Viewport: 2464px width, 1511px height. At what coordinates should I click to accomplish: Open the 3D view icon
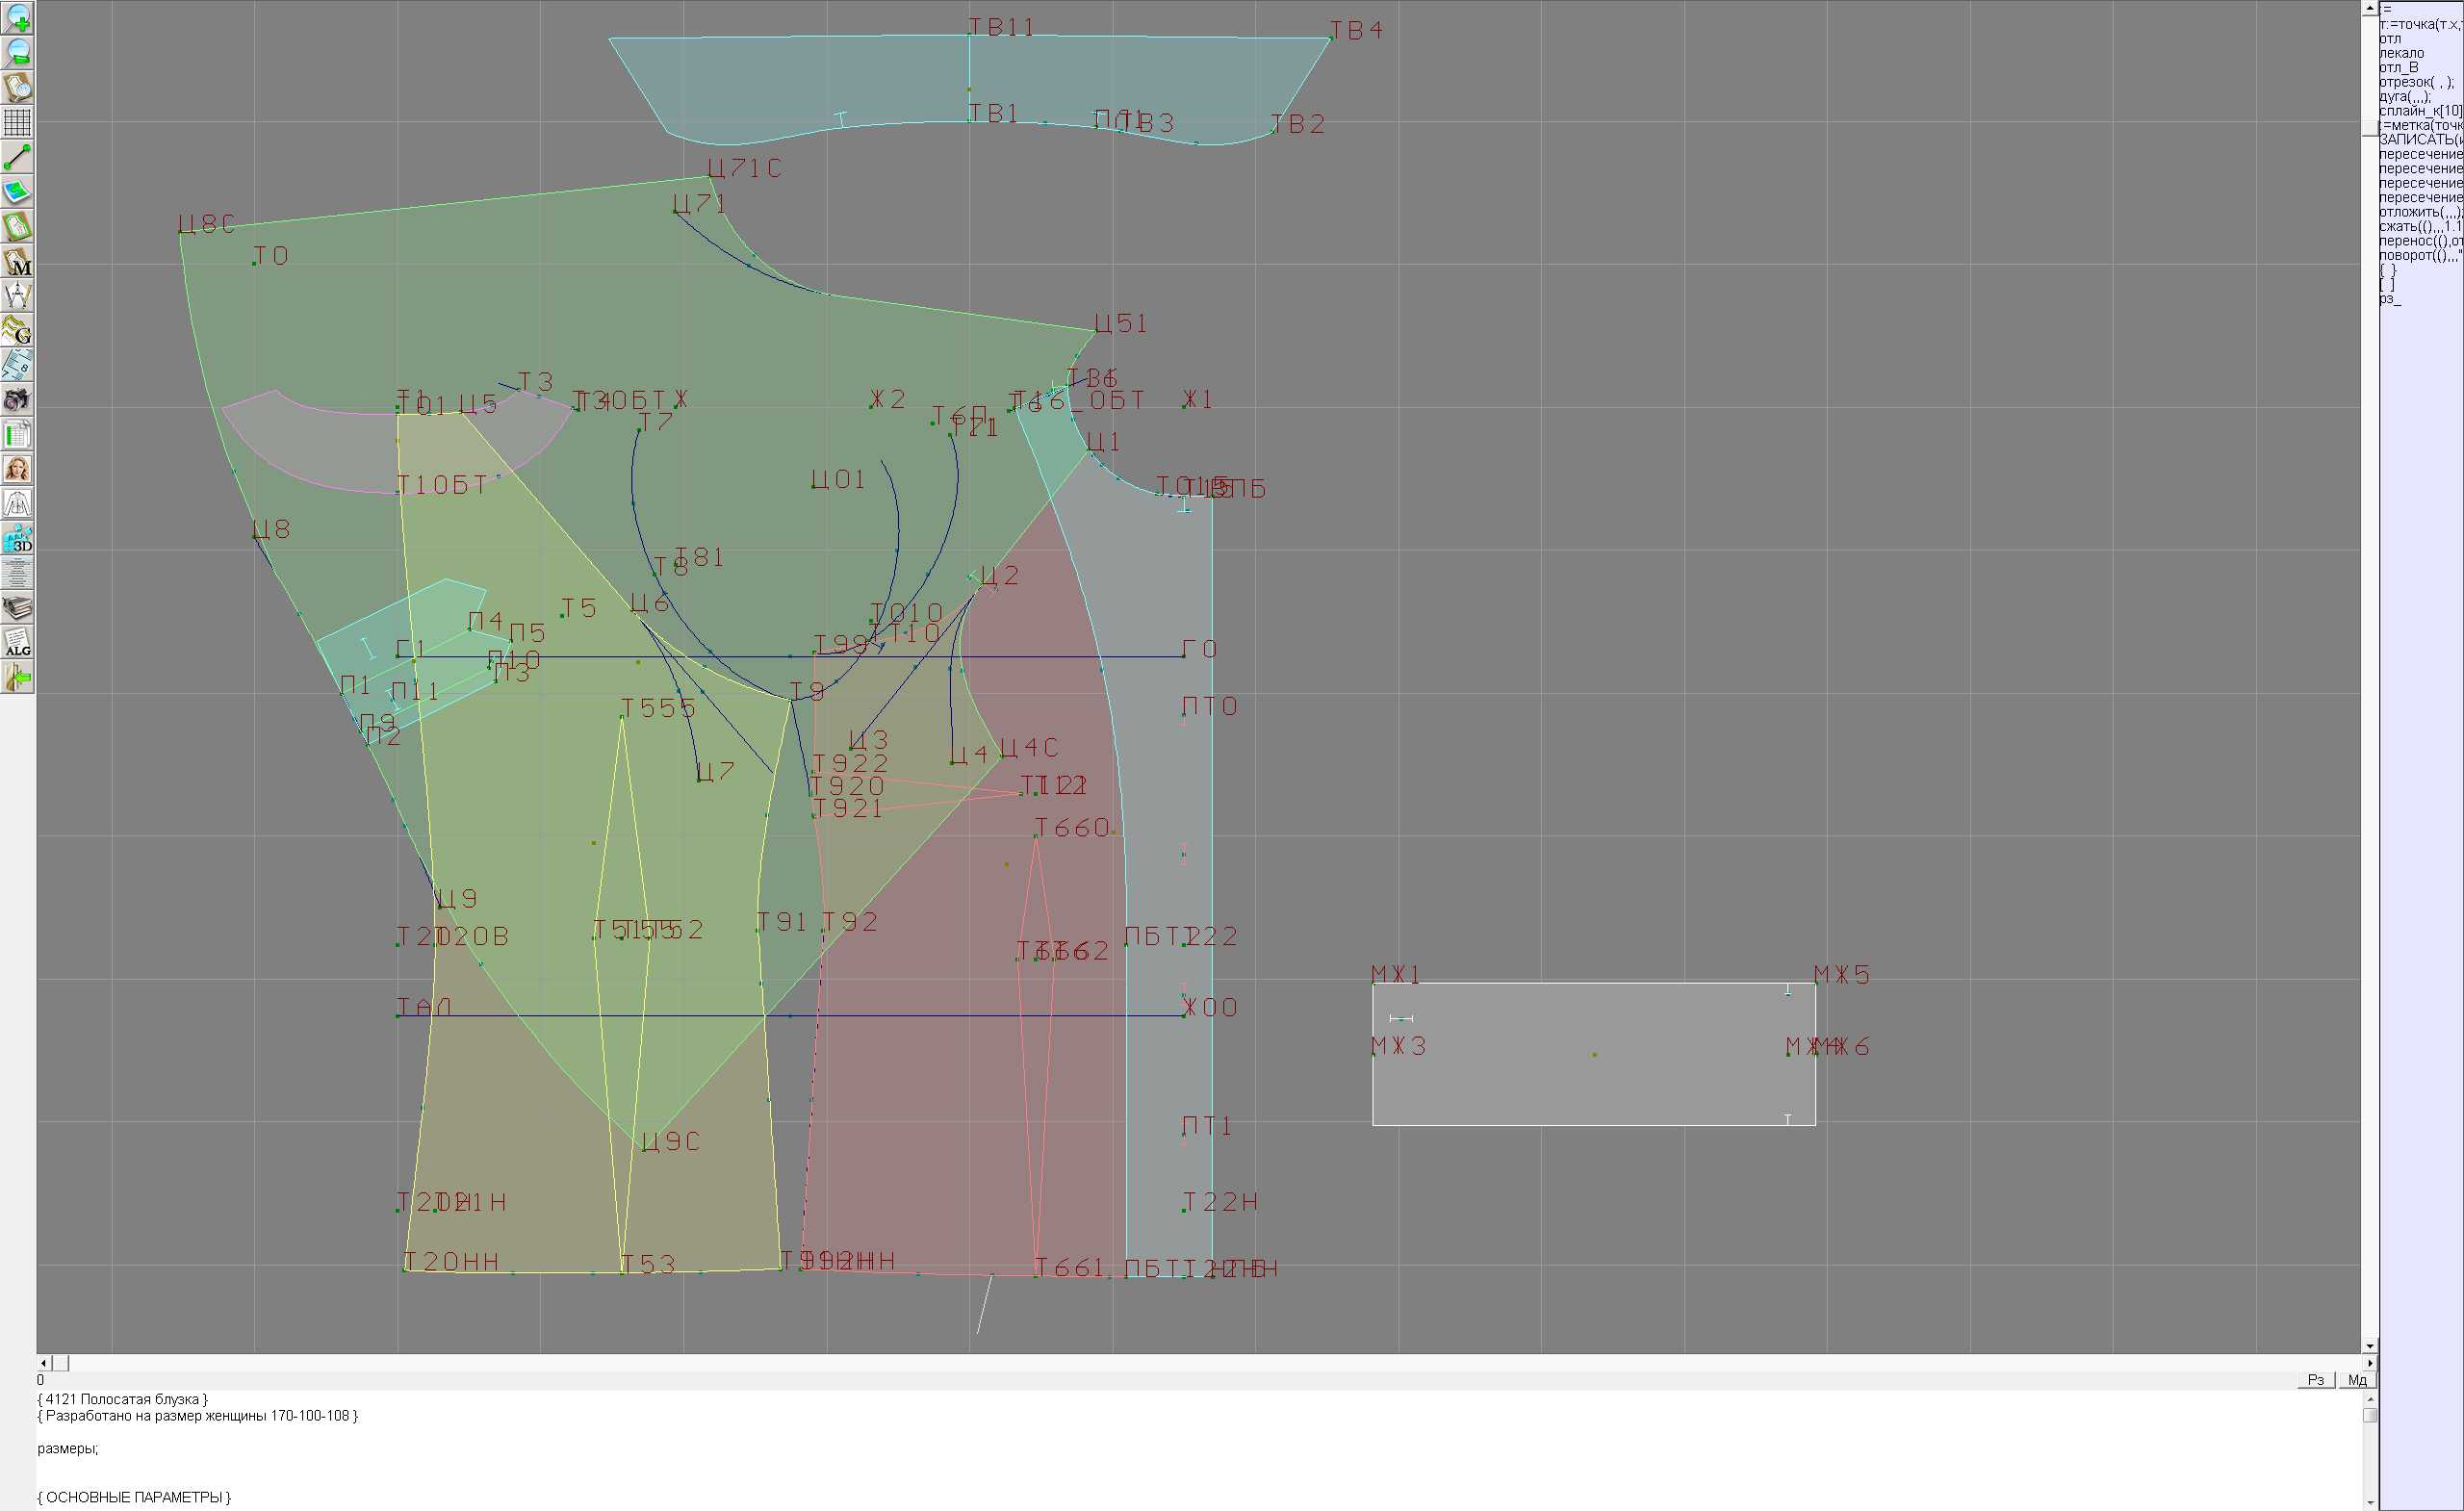pos(17,539)
